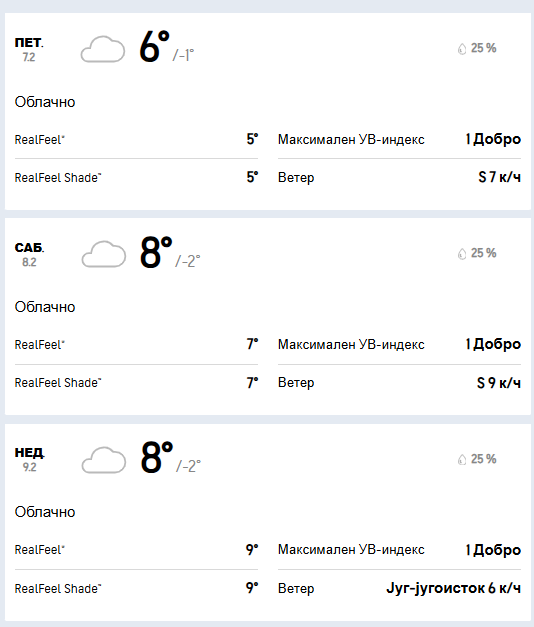Click the 25 % precipitation on Saturday card
Image resolution: width=534 pixels, height=627 pixels.
coord(483,253)
